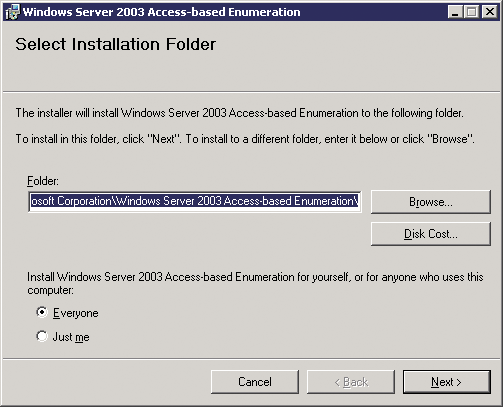The image size is (503, 407).
Task: Click inside the Folder path field
Action: tap(195, 201)
